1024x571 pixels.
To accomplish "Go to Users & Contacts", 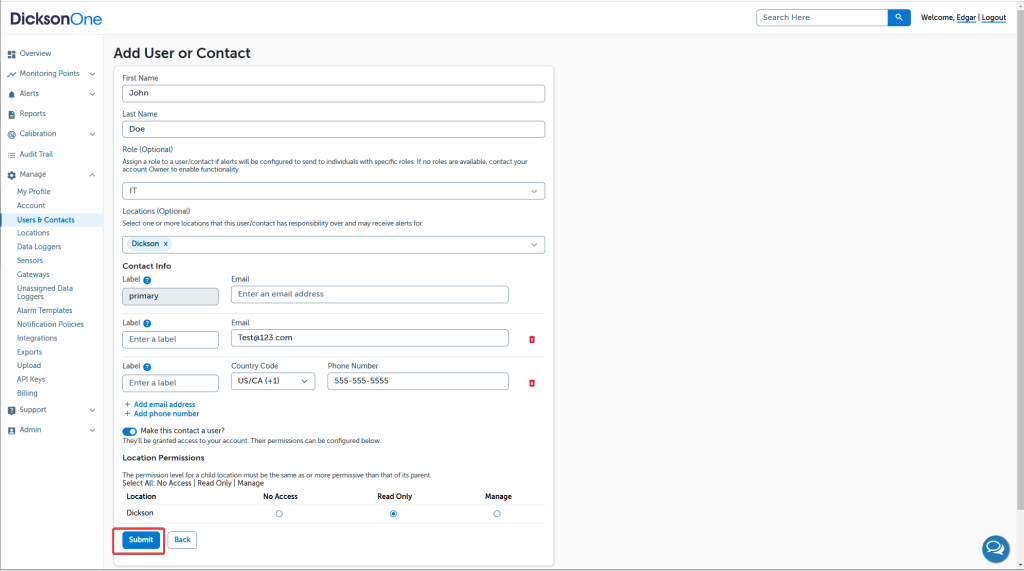I will (46, 220).
